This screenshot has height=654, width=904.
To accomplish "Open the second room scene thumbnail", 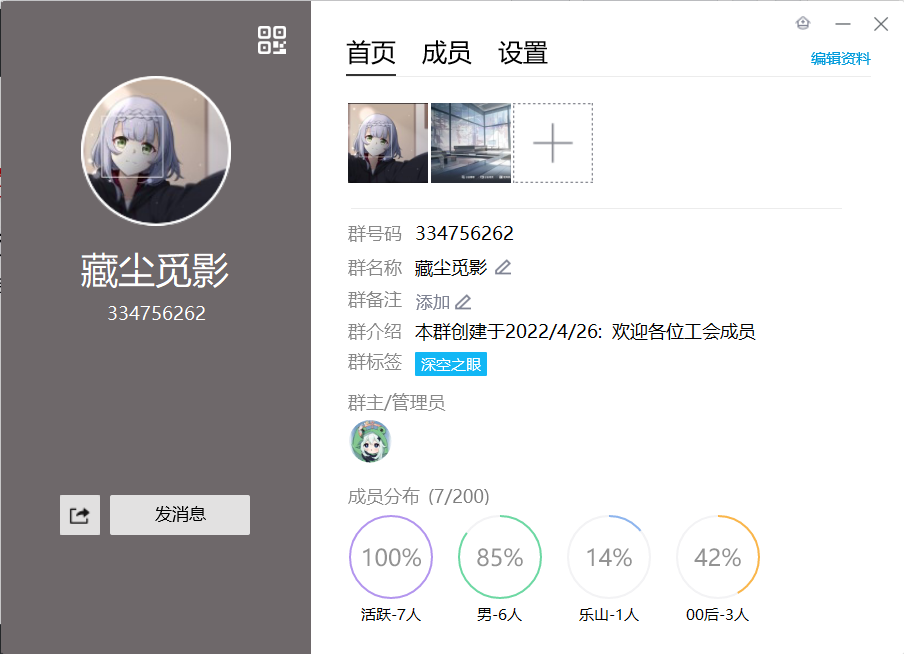I will point(470,143).
